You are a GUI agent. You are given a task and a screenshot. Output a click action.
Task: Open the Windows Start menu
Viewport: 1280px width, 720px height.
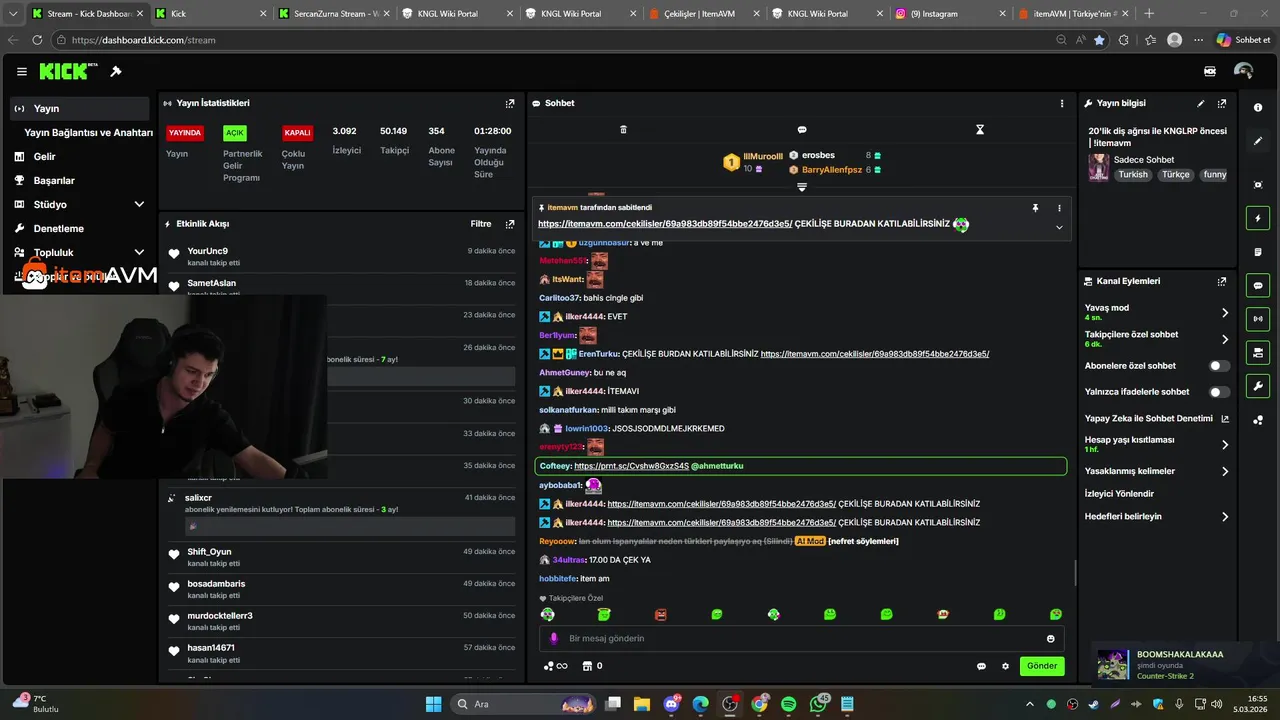point(433,704)
